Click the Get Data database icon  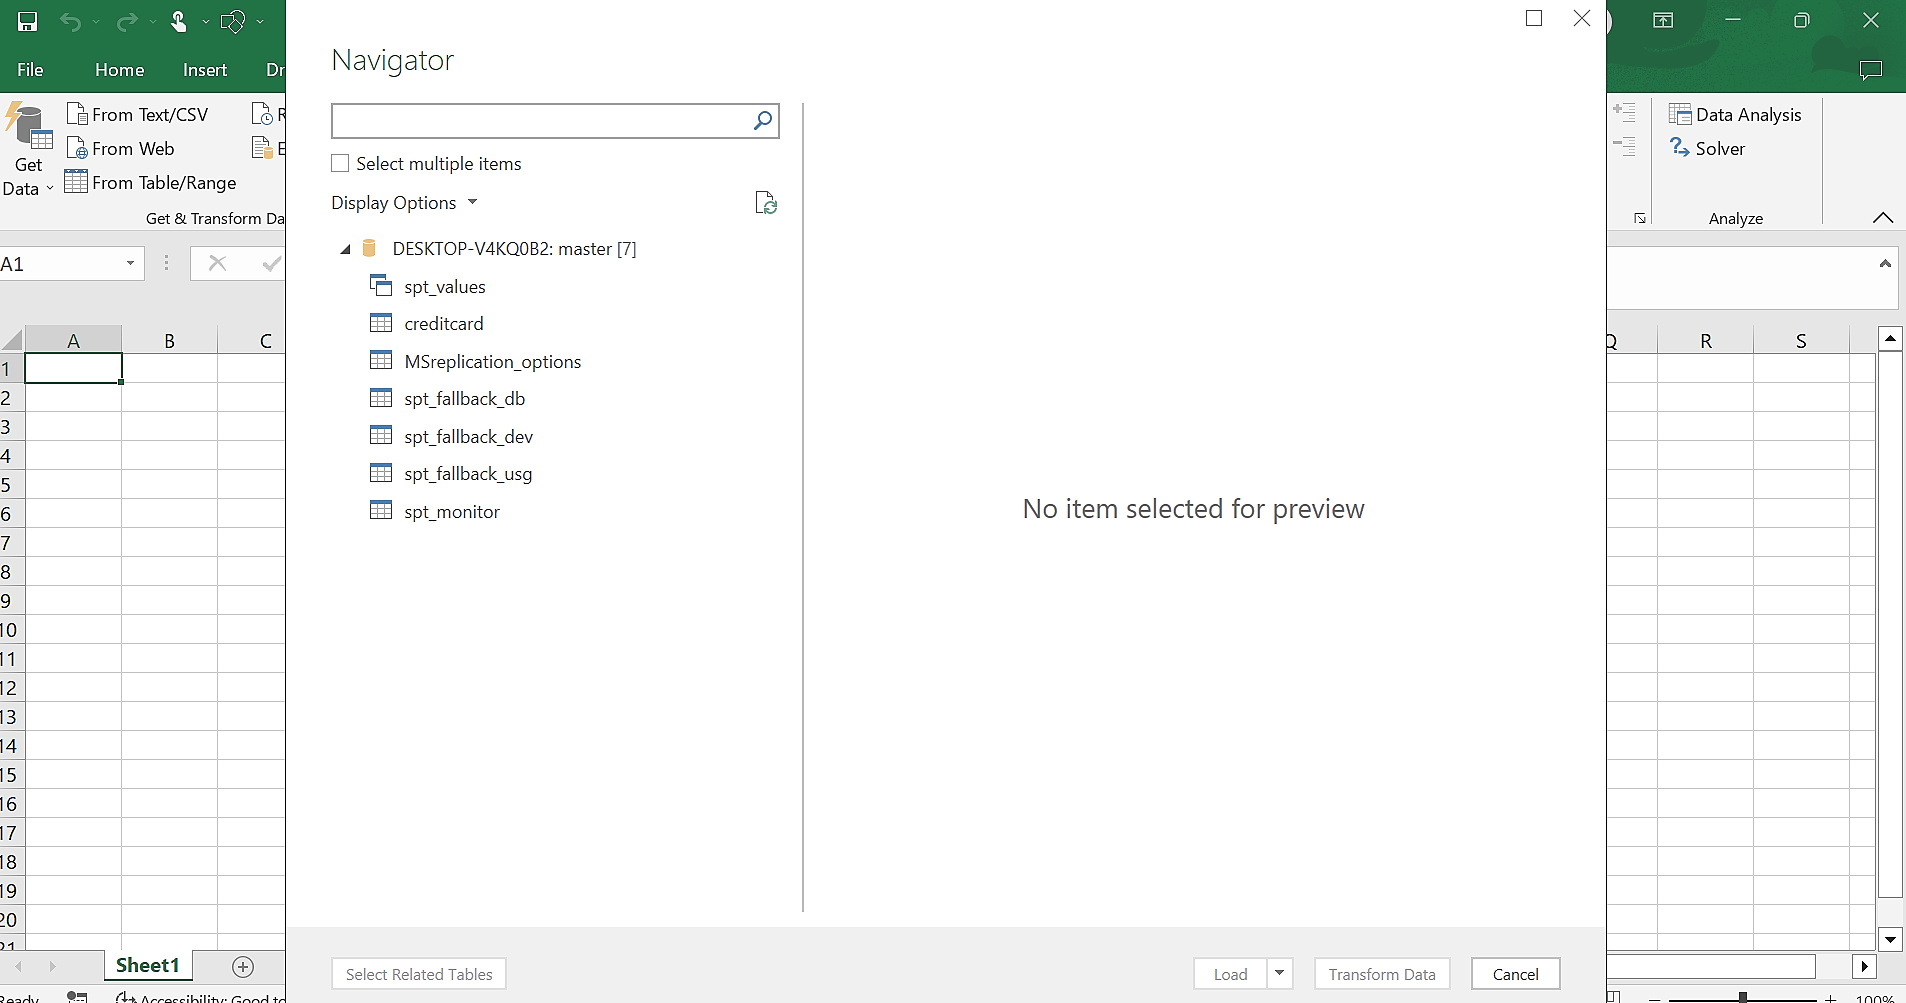[30, 127]
